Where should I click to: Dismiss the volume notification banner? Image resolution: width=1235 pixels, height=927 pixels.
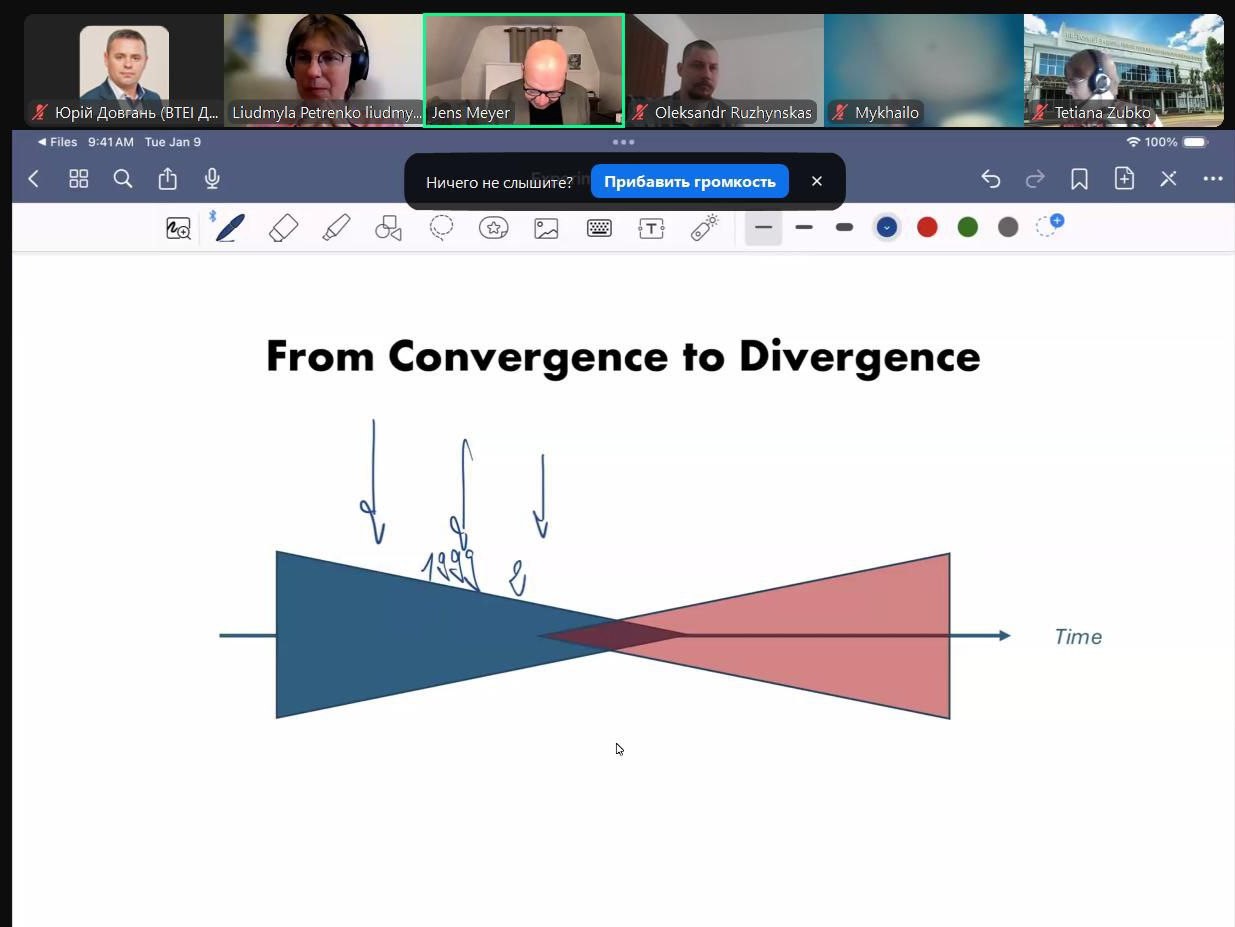tap(817, 181)
